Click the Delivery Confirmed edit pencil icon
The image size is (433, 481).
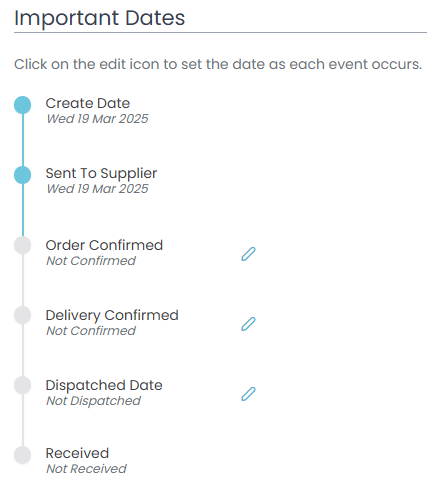pos(248,324)
